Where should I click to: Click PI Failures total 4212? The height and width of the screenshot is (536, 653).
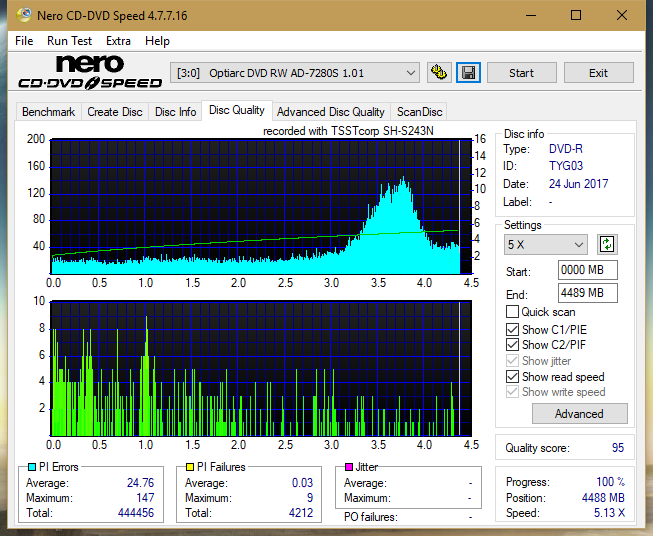[301, 512]
